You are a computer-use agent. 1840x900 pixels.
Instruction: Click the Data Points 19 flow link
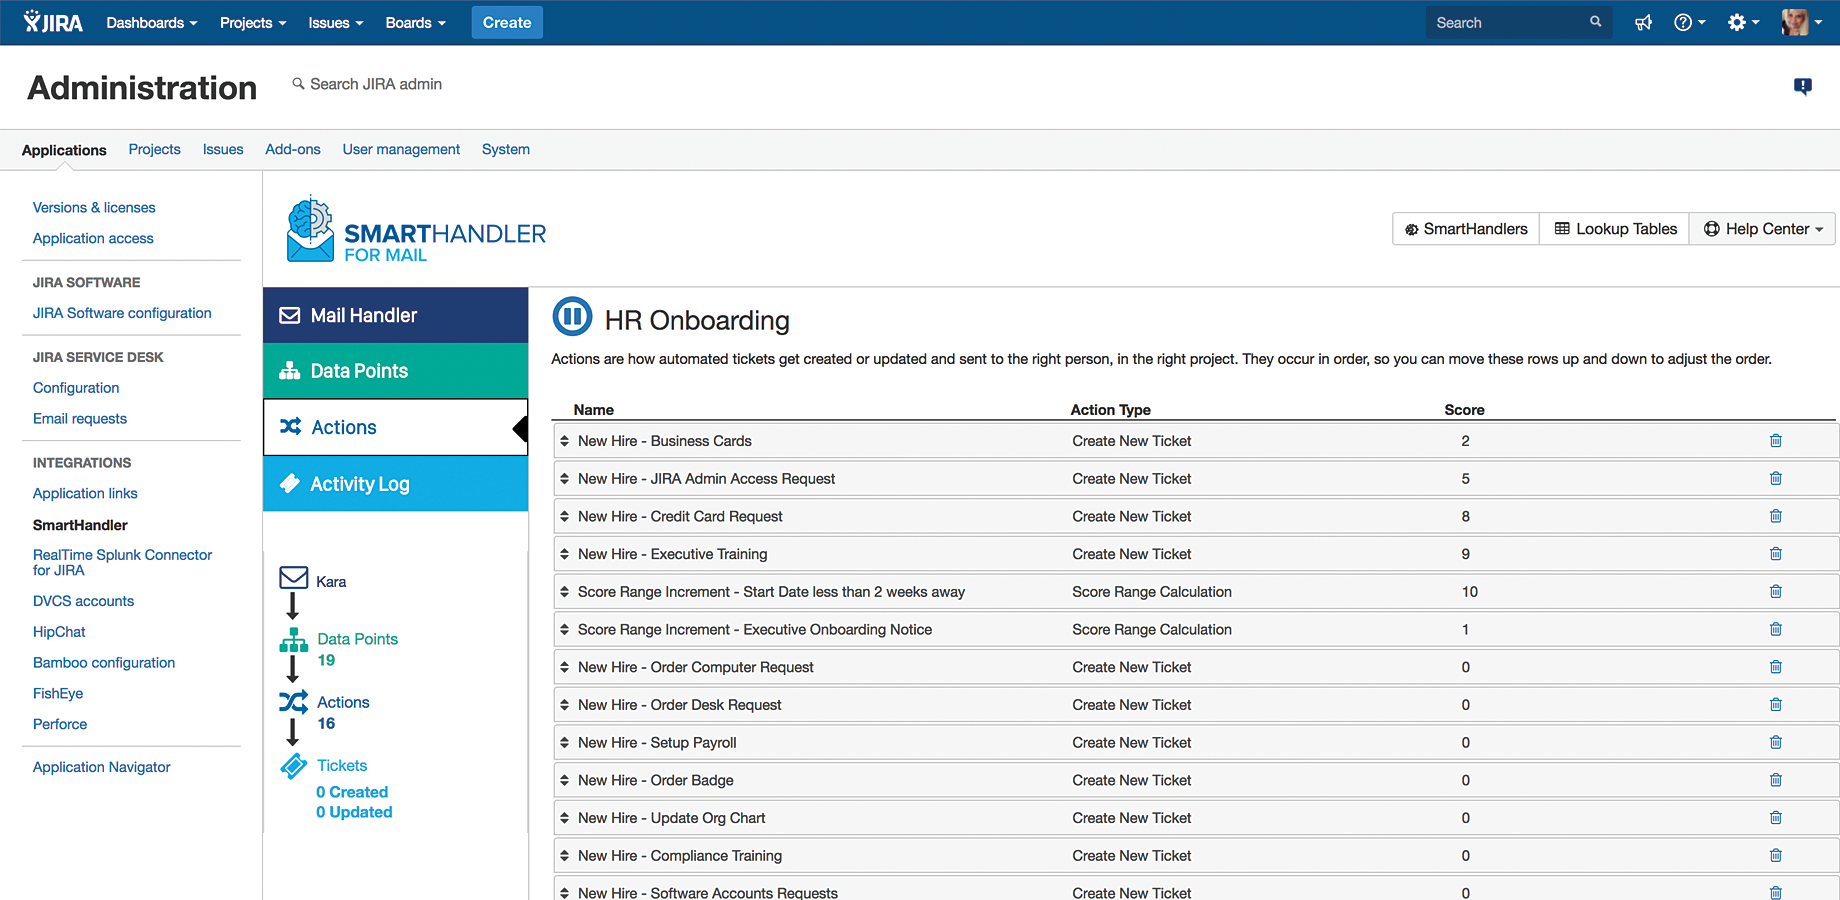(x=357, y=649)
